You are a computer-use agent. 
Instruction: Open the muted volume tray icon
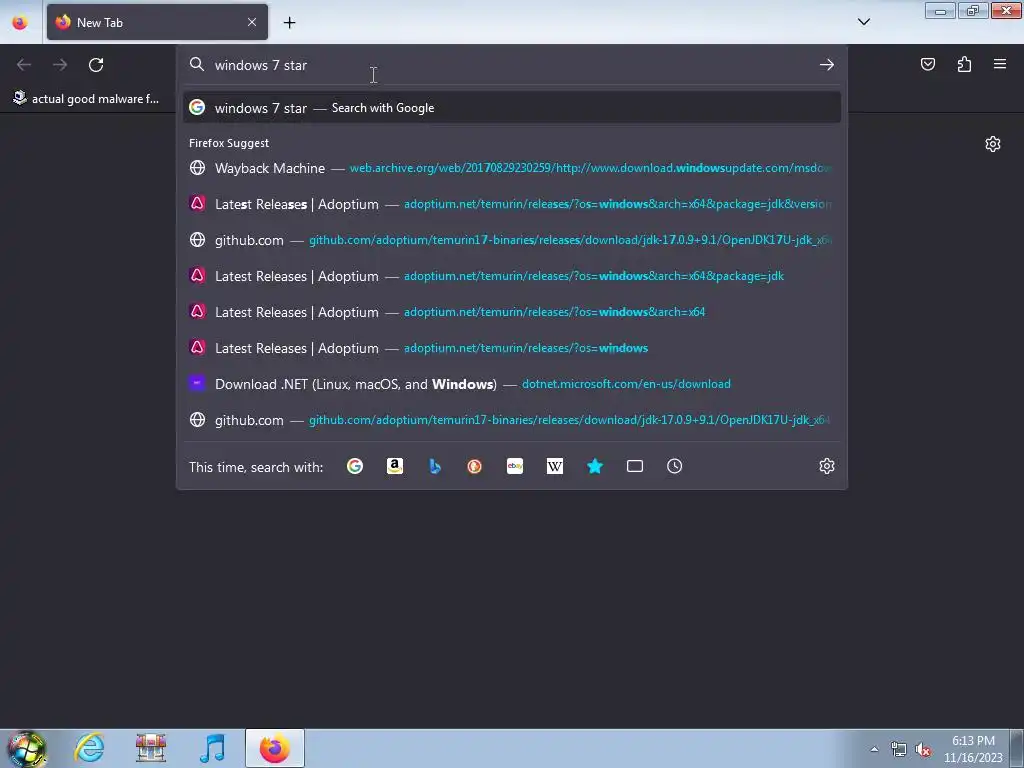(923, 749)
